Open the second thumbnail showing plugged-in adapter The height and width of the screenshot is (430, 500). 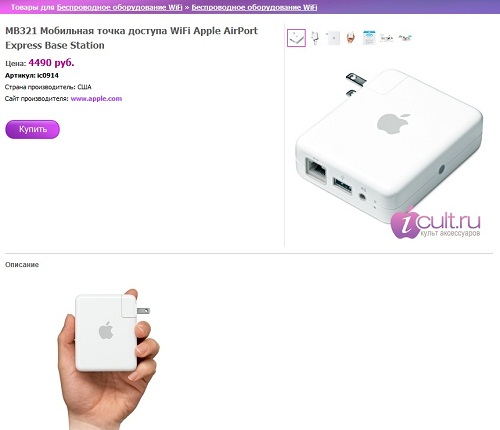315,38
